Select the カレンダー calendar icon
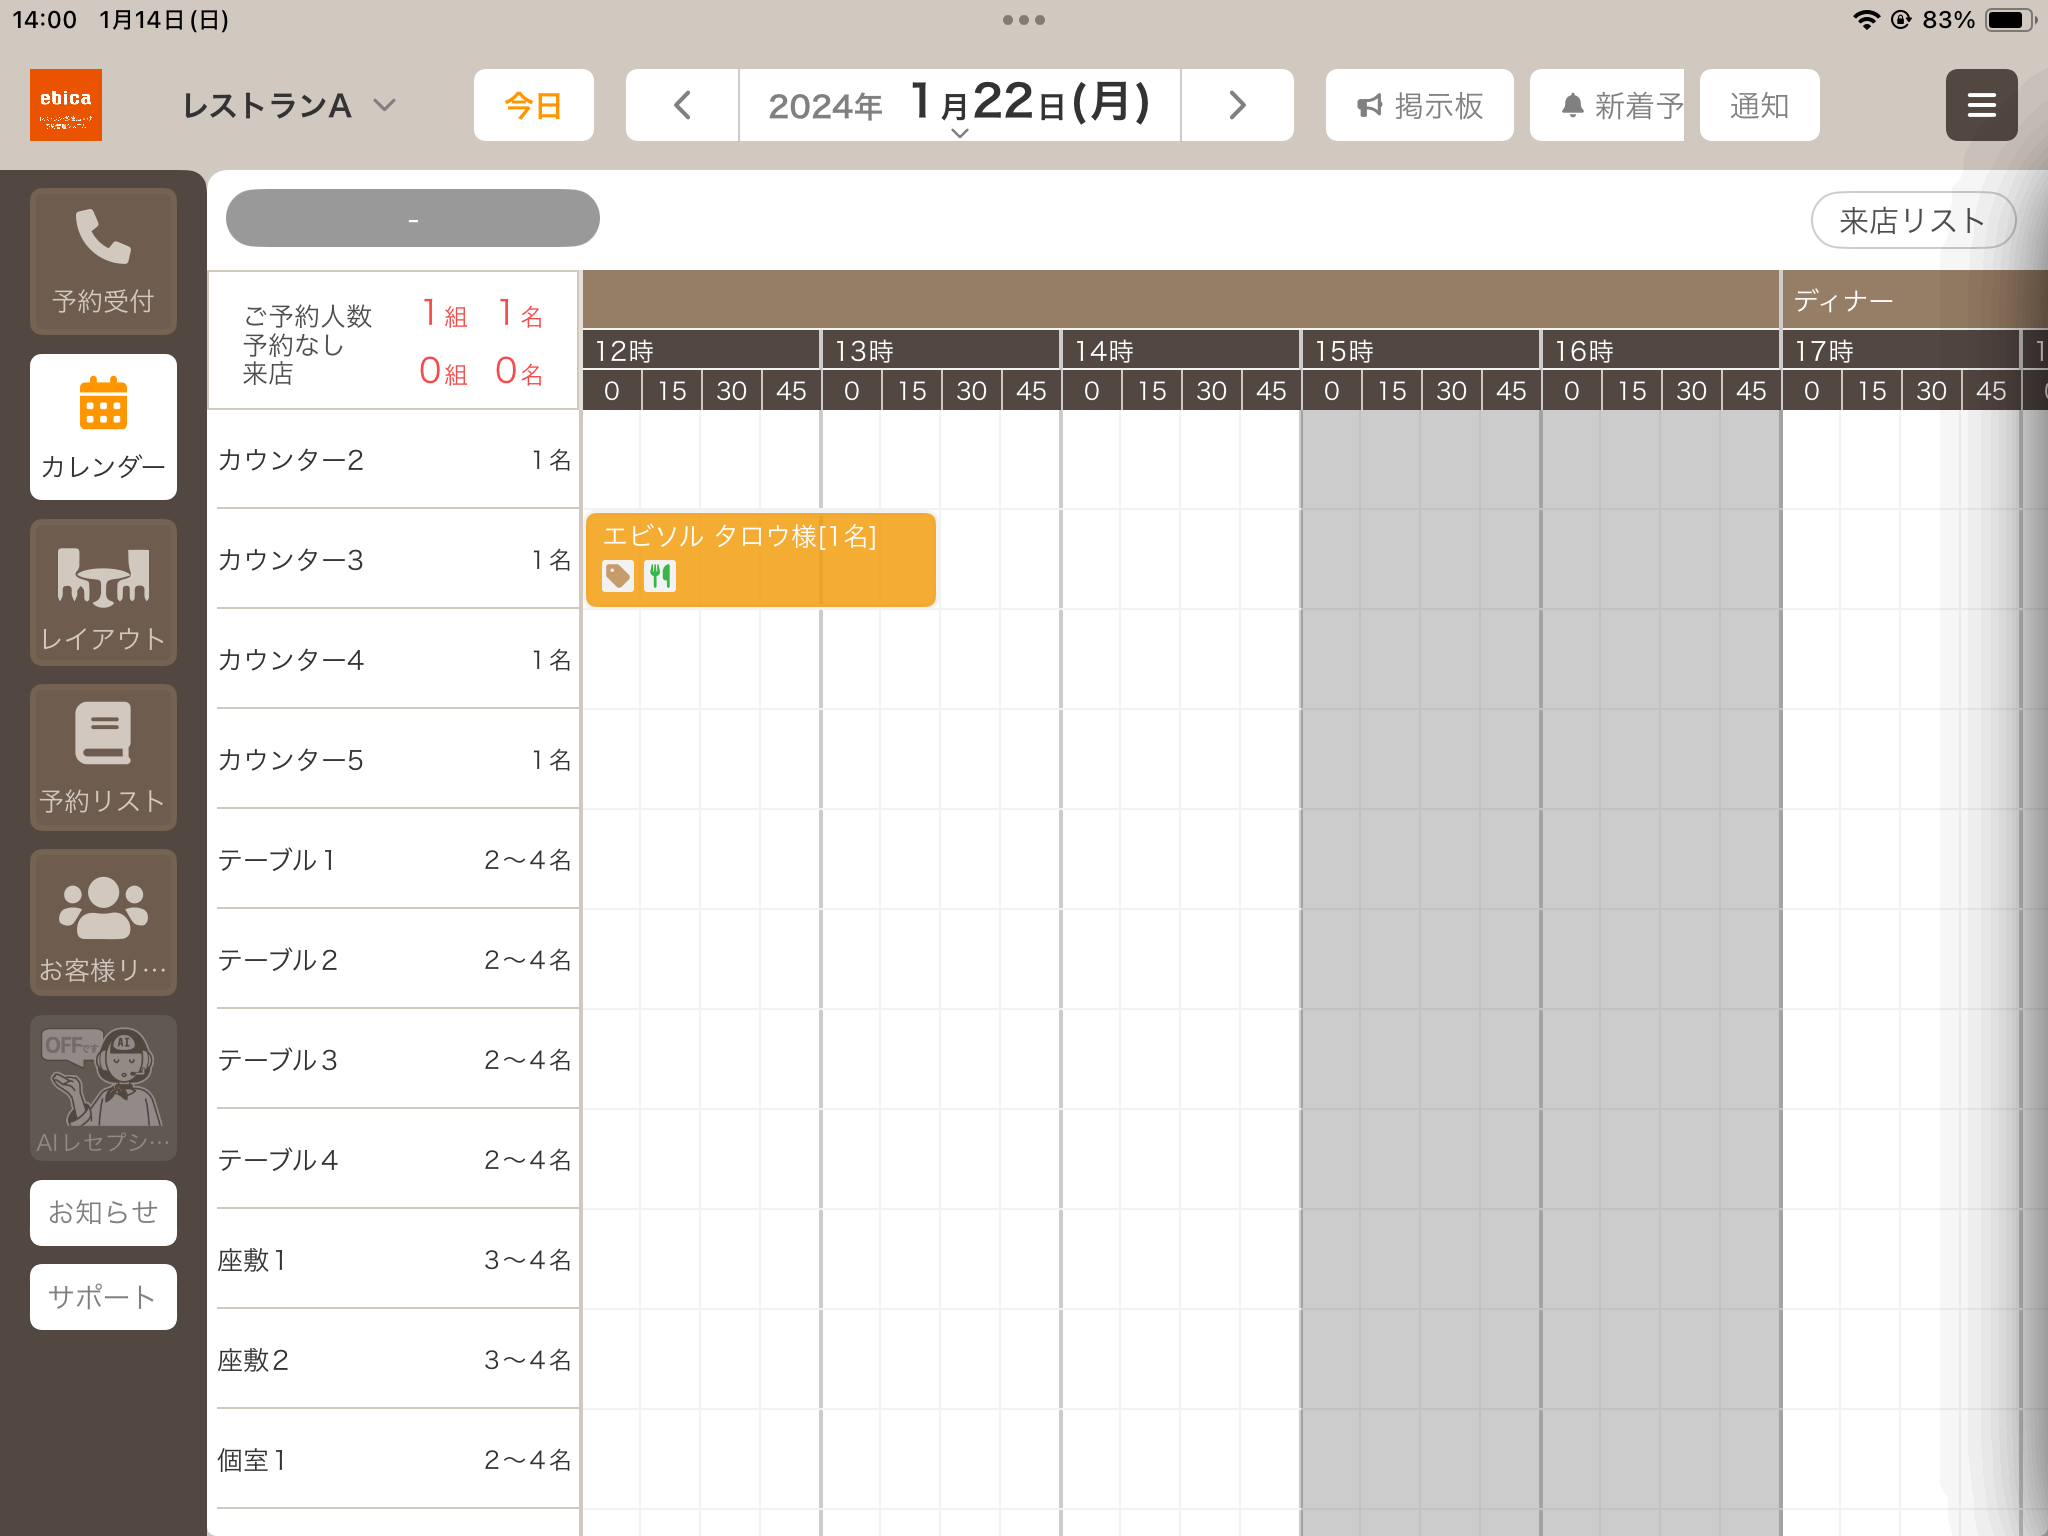The height and width of the screenshot is (1536, 2048). tap(103, 427)
